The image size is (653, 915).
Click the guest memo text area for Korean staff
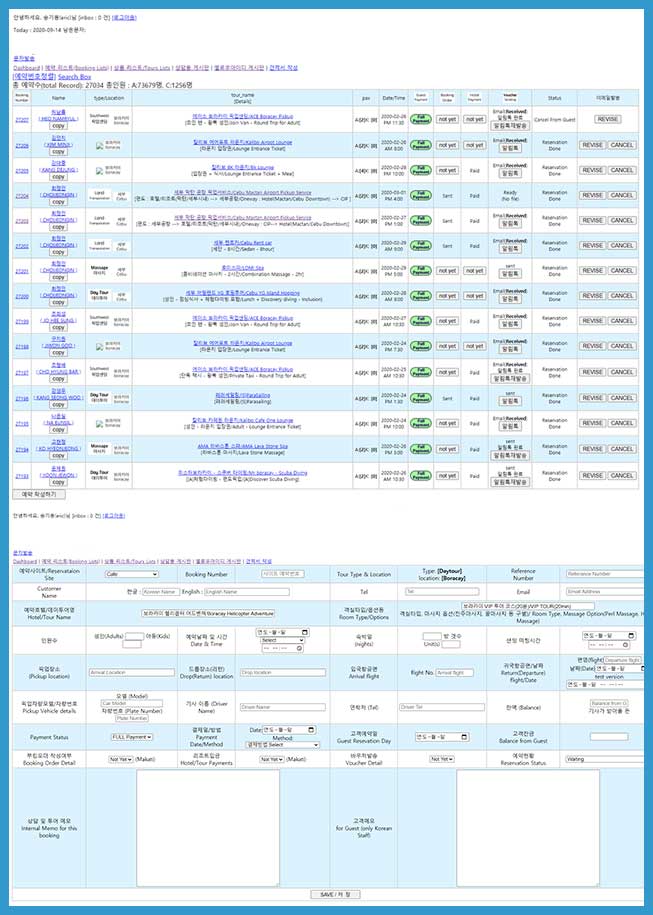point(528,829)
